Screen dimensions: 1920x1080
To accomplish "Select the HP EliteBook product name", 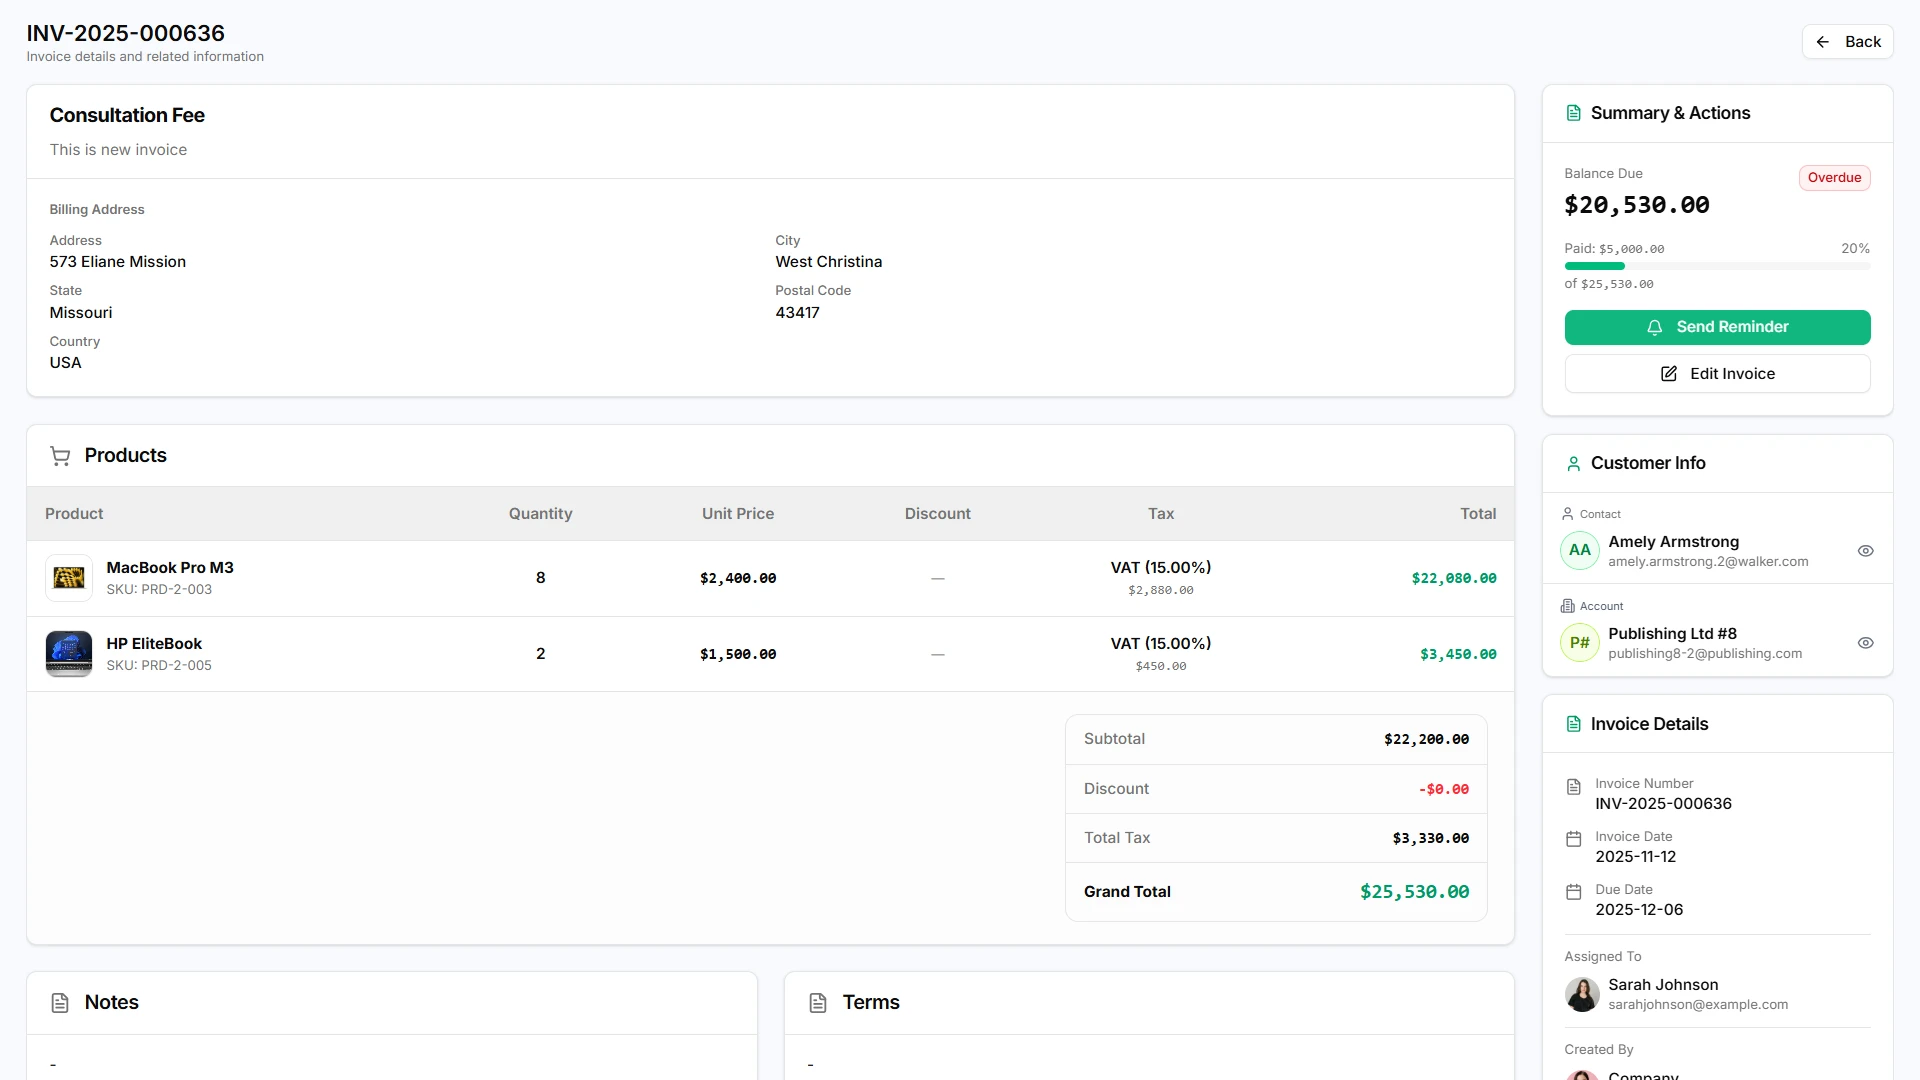I will tap(154, 644).
